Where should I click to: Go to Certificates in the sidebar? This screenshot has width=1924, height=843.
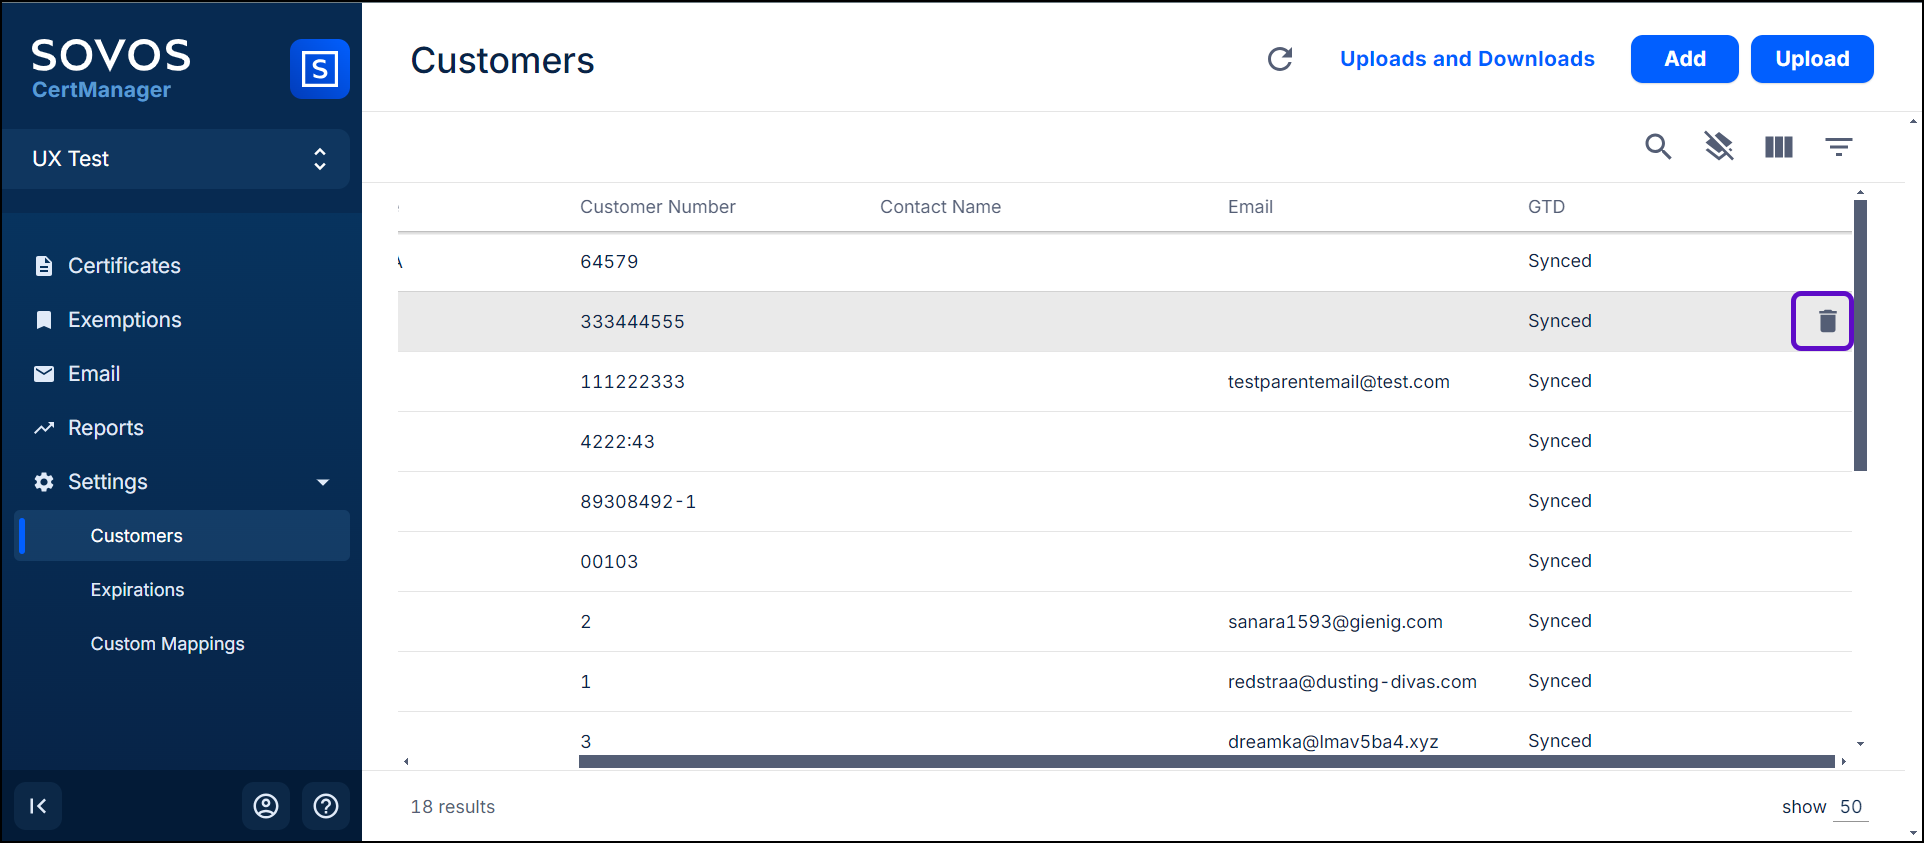[x=124, y=266]
